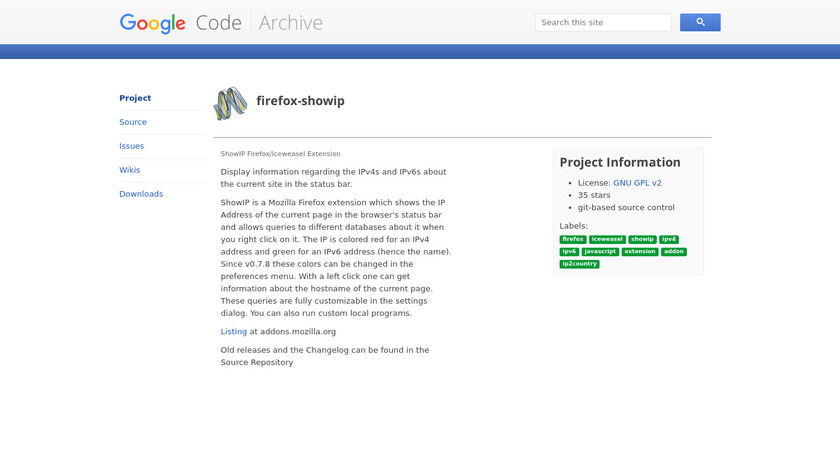Select the extension label tag
Image resolution: width=840 pixels, height=472 pixels.
[640, 252]
